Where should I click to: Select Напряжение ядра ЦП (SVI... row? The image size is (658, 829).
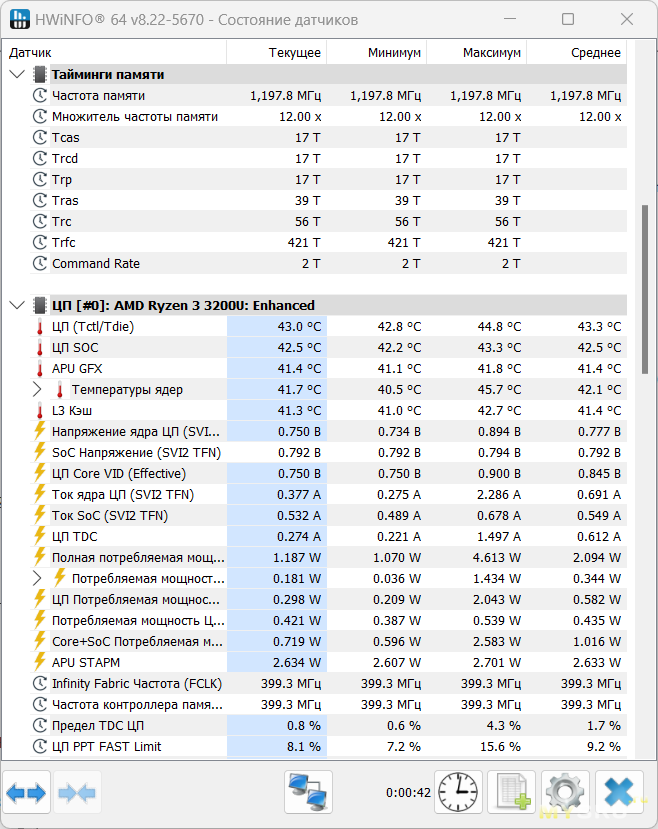tap(328, 431)
